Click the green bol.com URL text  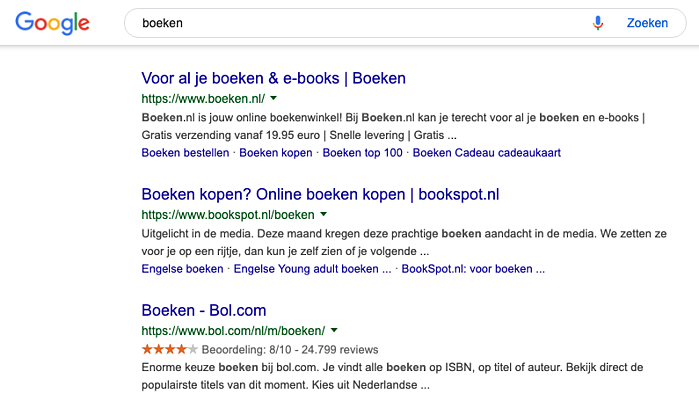pyautogui.click(x=233, y=331)
